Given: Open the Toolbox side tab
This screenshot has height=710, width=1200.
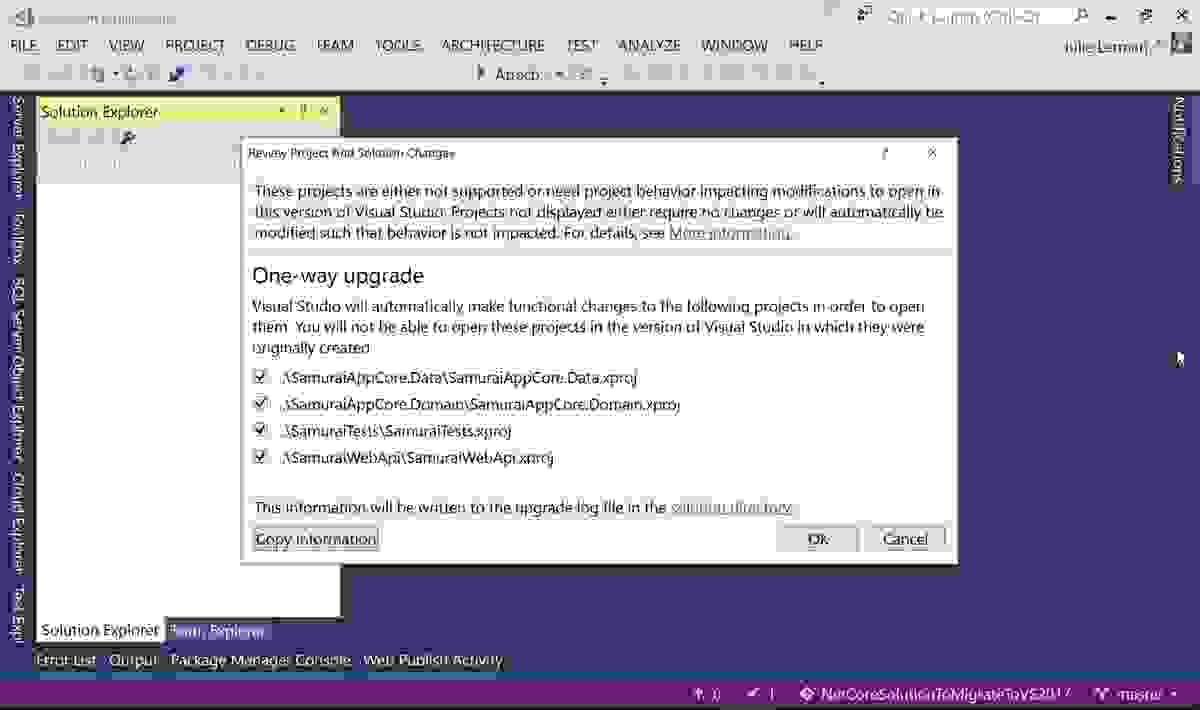Looking at the screenshot, I should click(x=17, y=238).
